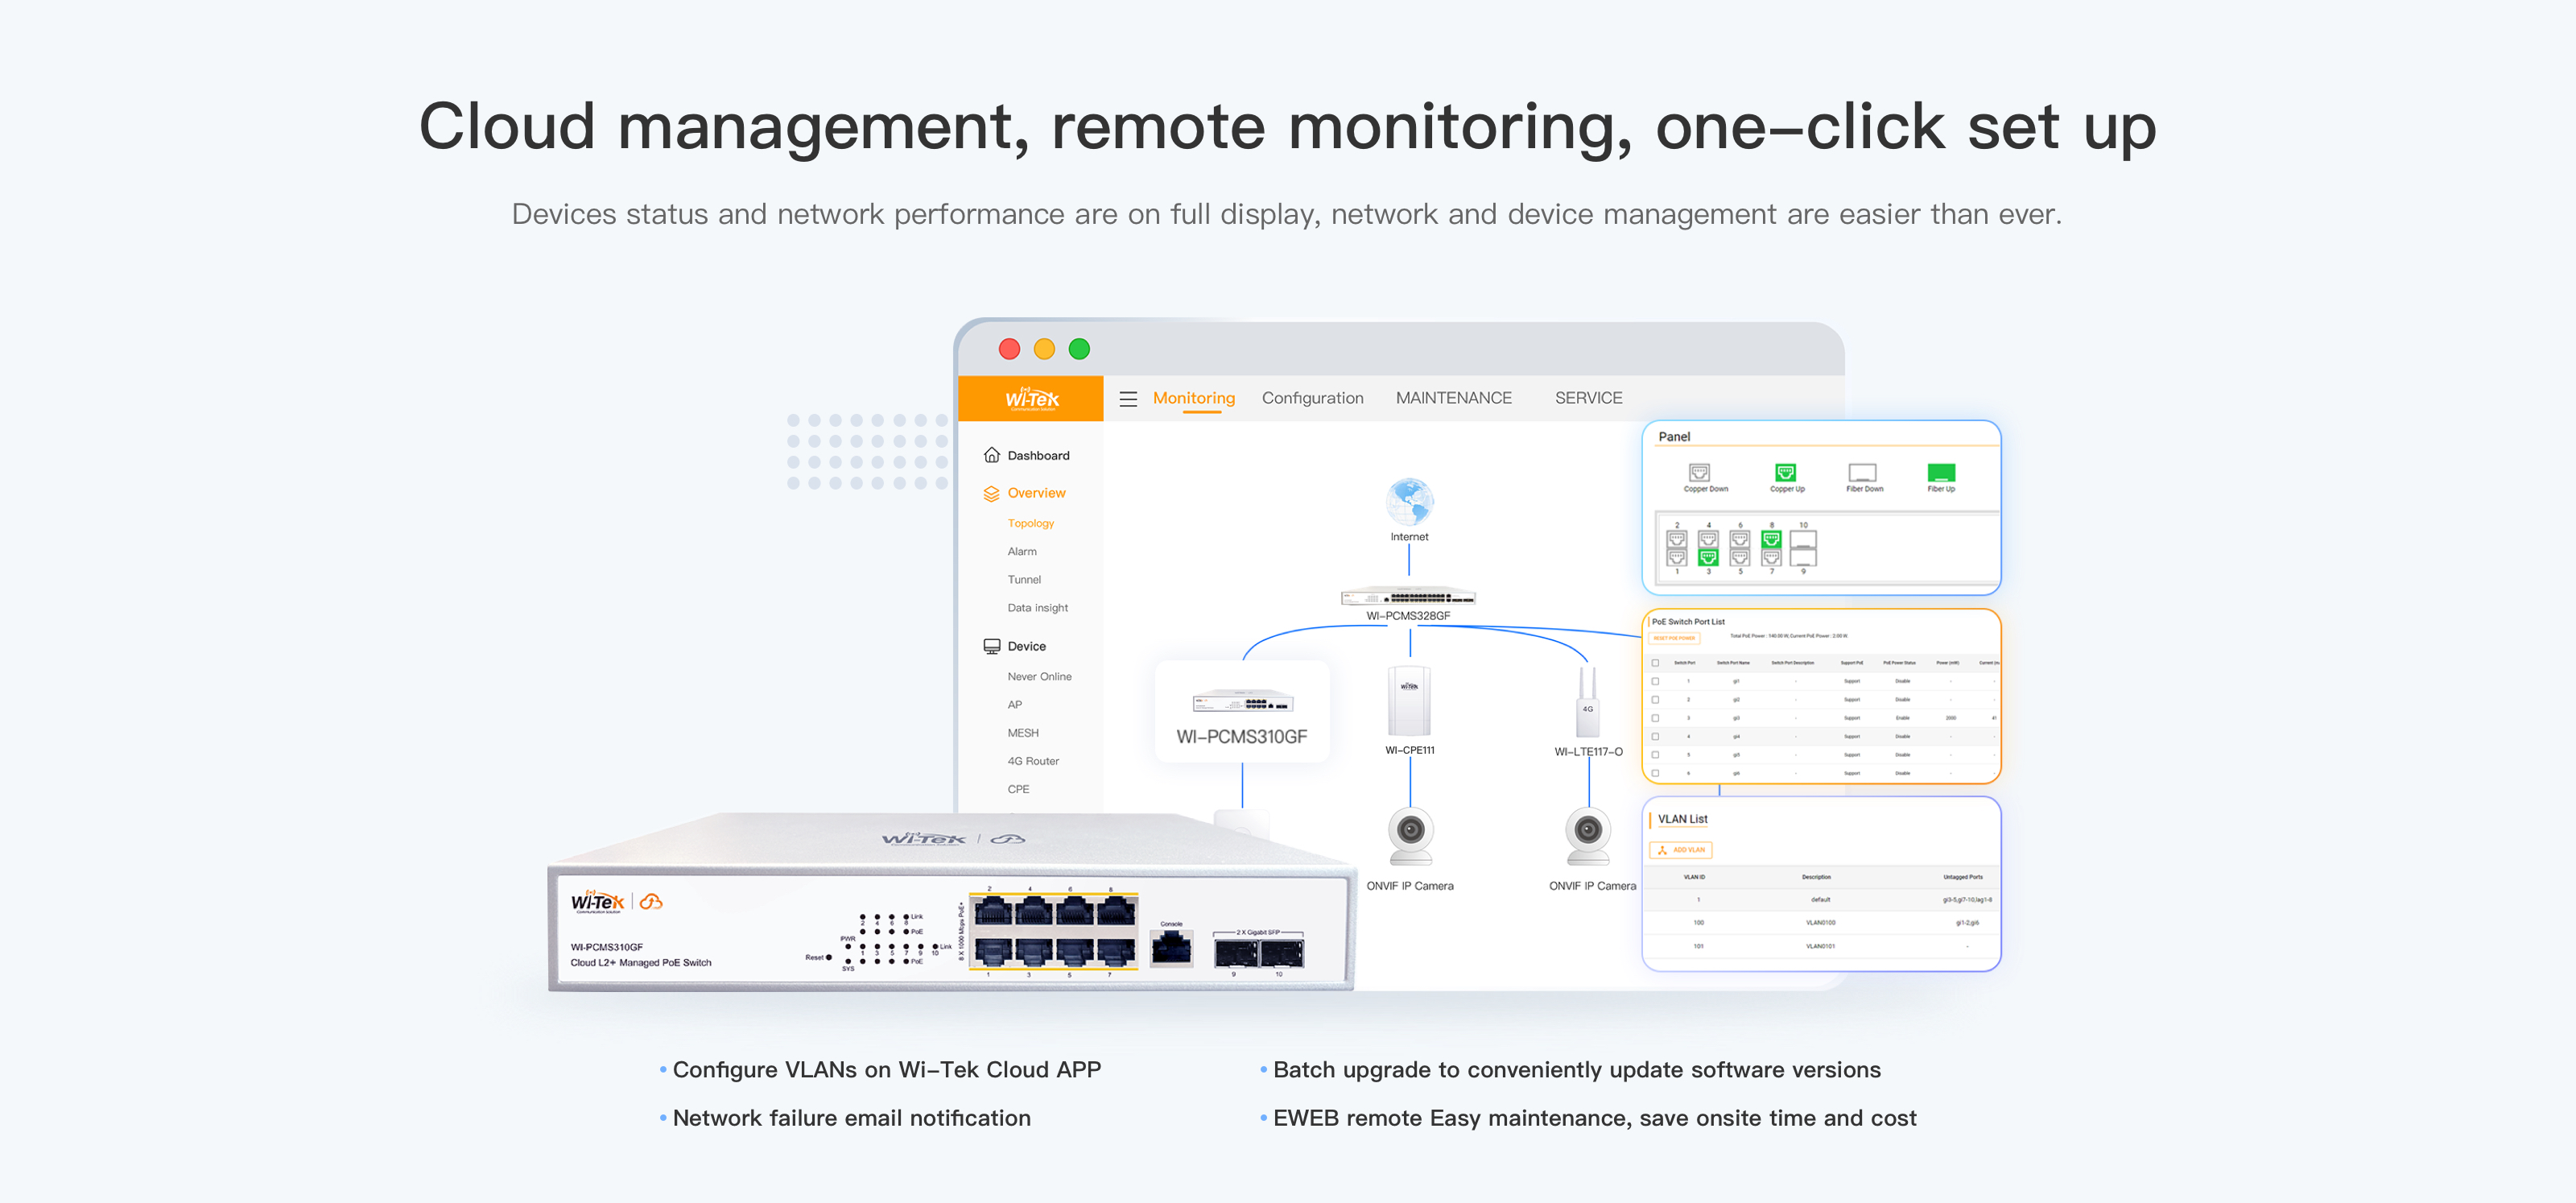The height and width of the screenshot is (1203, 2576).
Task: Open the MAINTENANCE tab
Action: [1453, 398]
